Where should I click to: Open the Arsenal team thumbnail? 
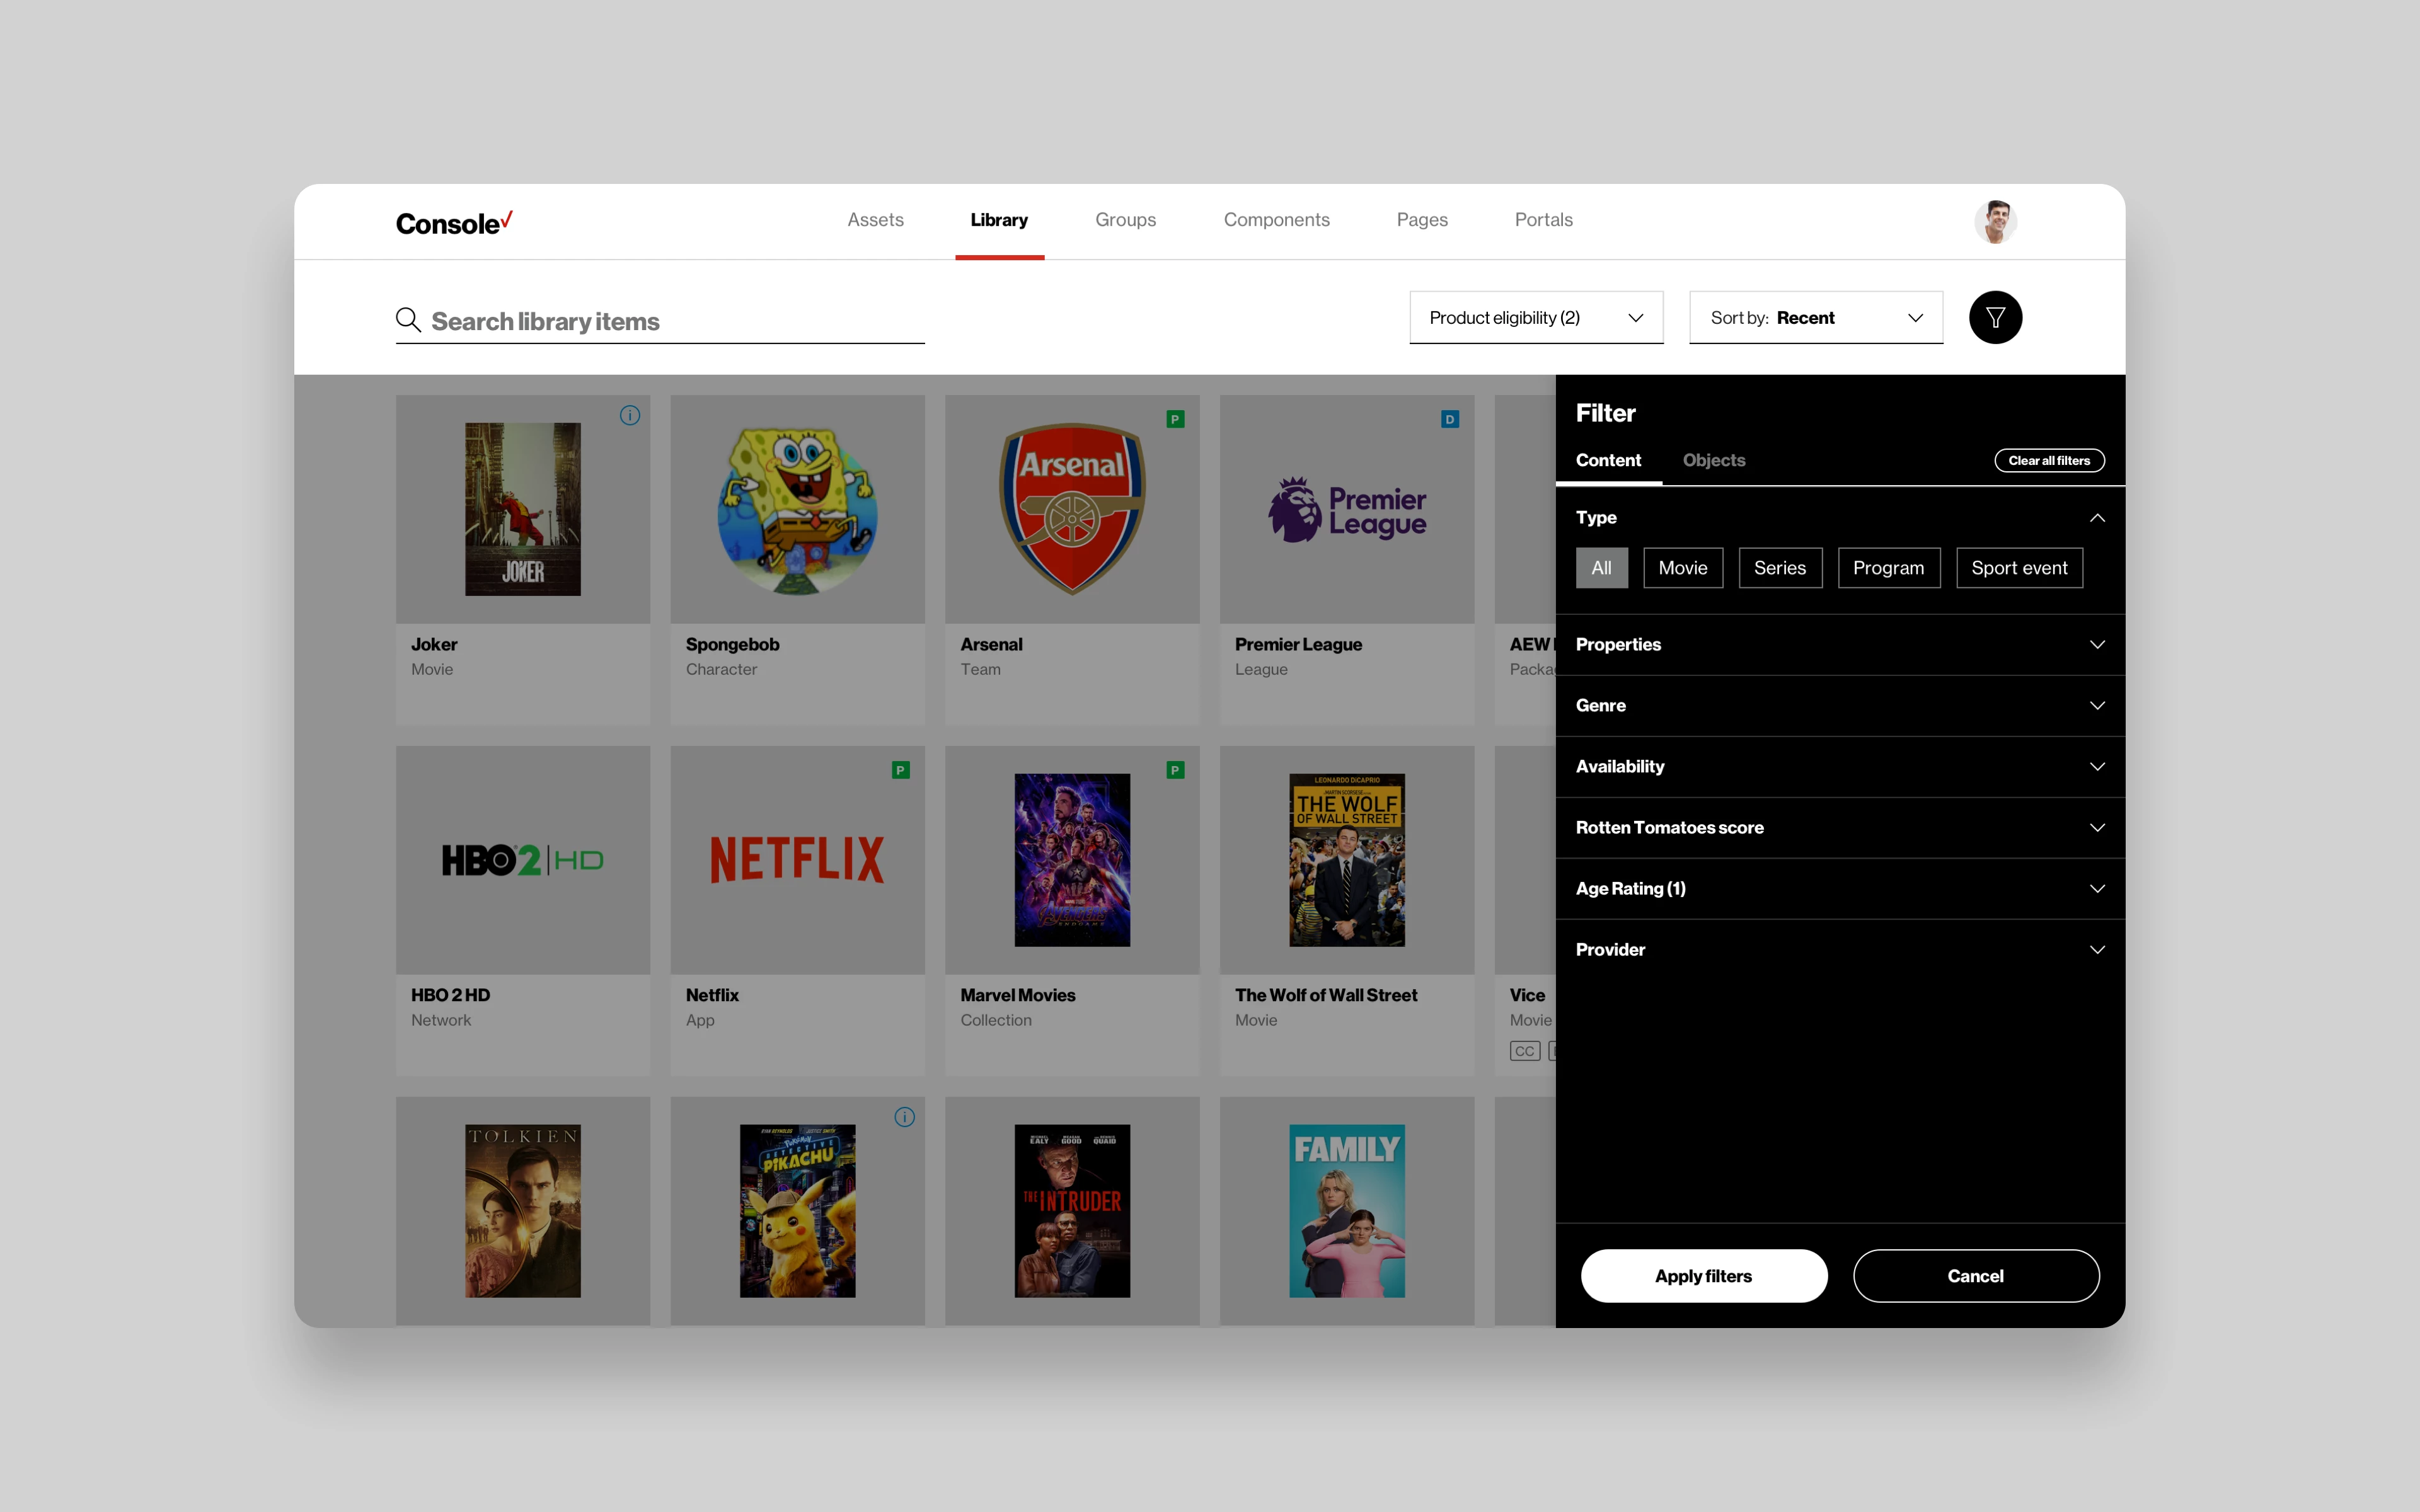[1072, 509]
